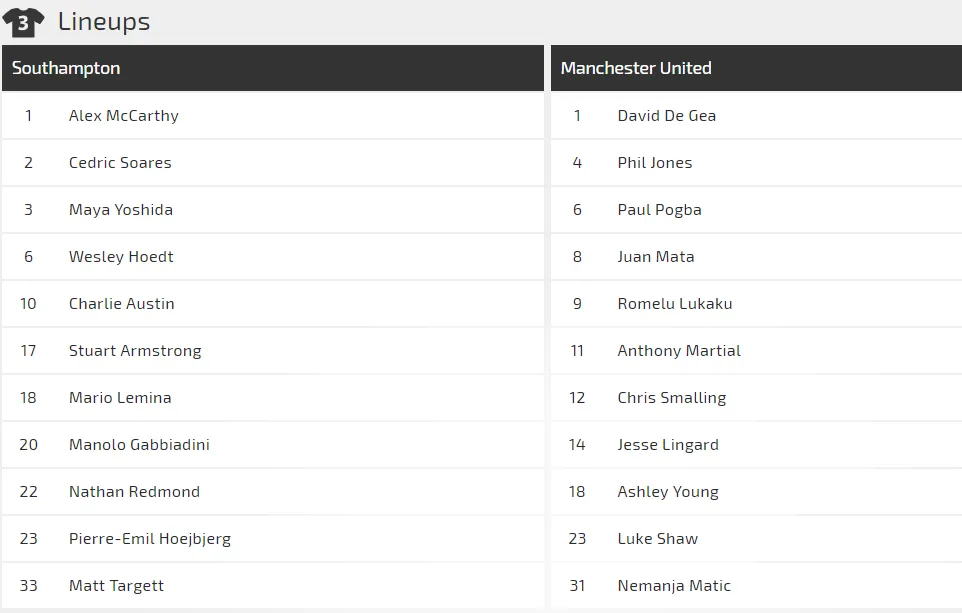
Task: Select the Manchester United team header
Action: tap(636, 68)
